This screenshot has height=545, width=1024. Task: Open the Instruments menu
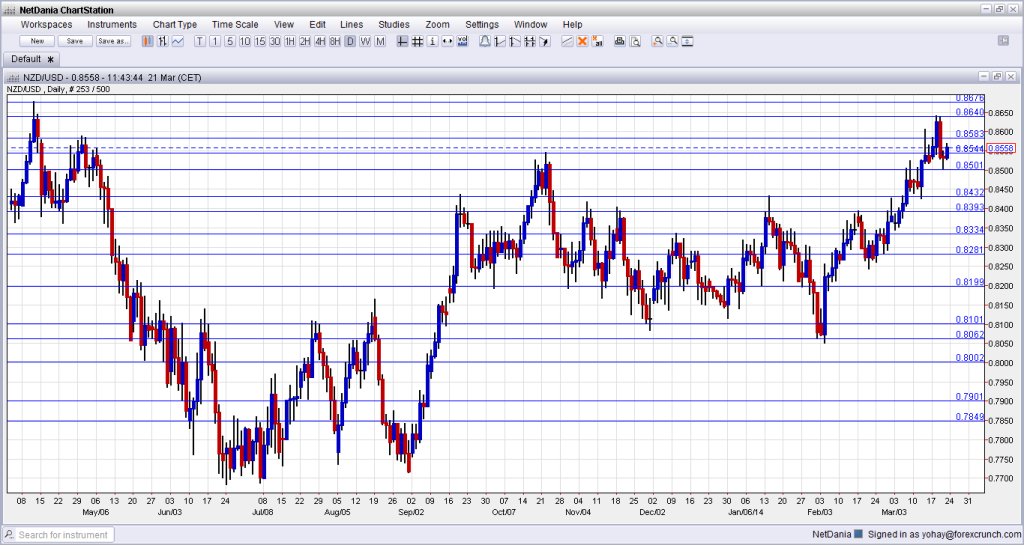pyautogui.click(x=112, y=24)
